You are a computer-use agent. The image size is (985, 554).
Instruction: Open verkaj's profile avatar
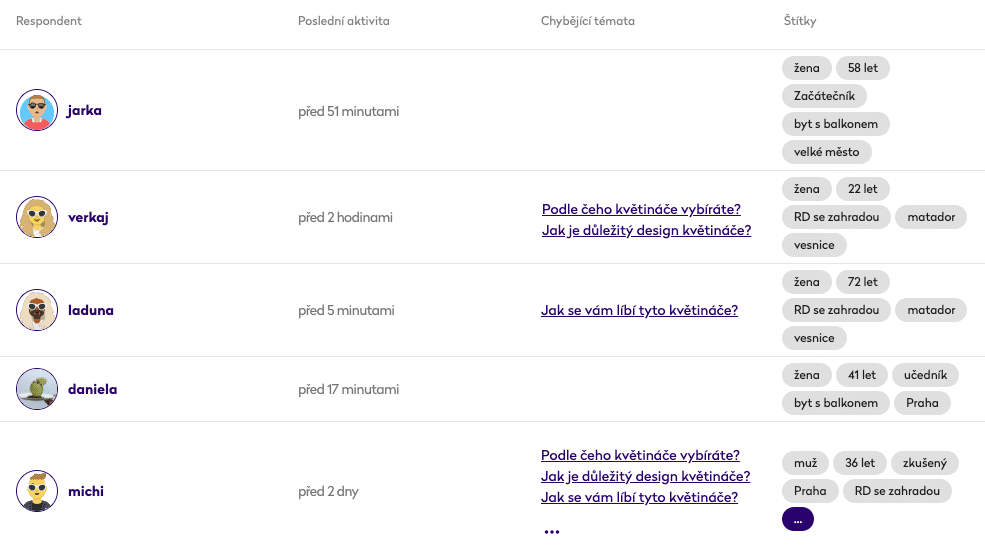tap(37, 217)
